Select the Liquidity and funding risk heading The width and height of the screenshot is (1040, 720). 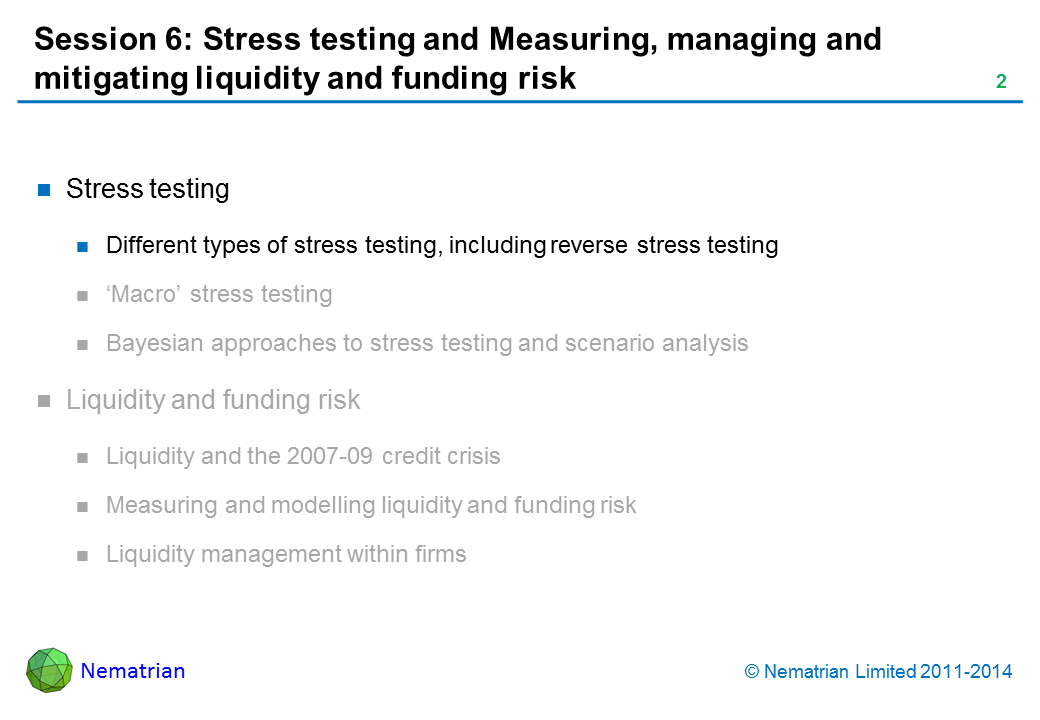(x=213, y=400)
